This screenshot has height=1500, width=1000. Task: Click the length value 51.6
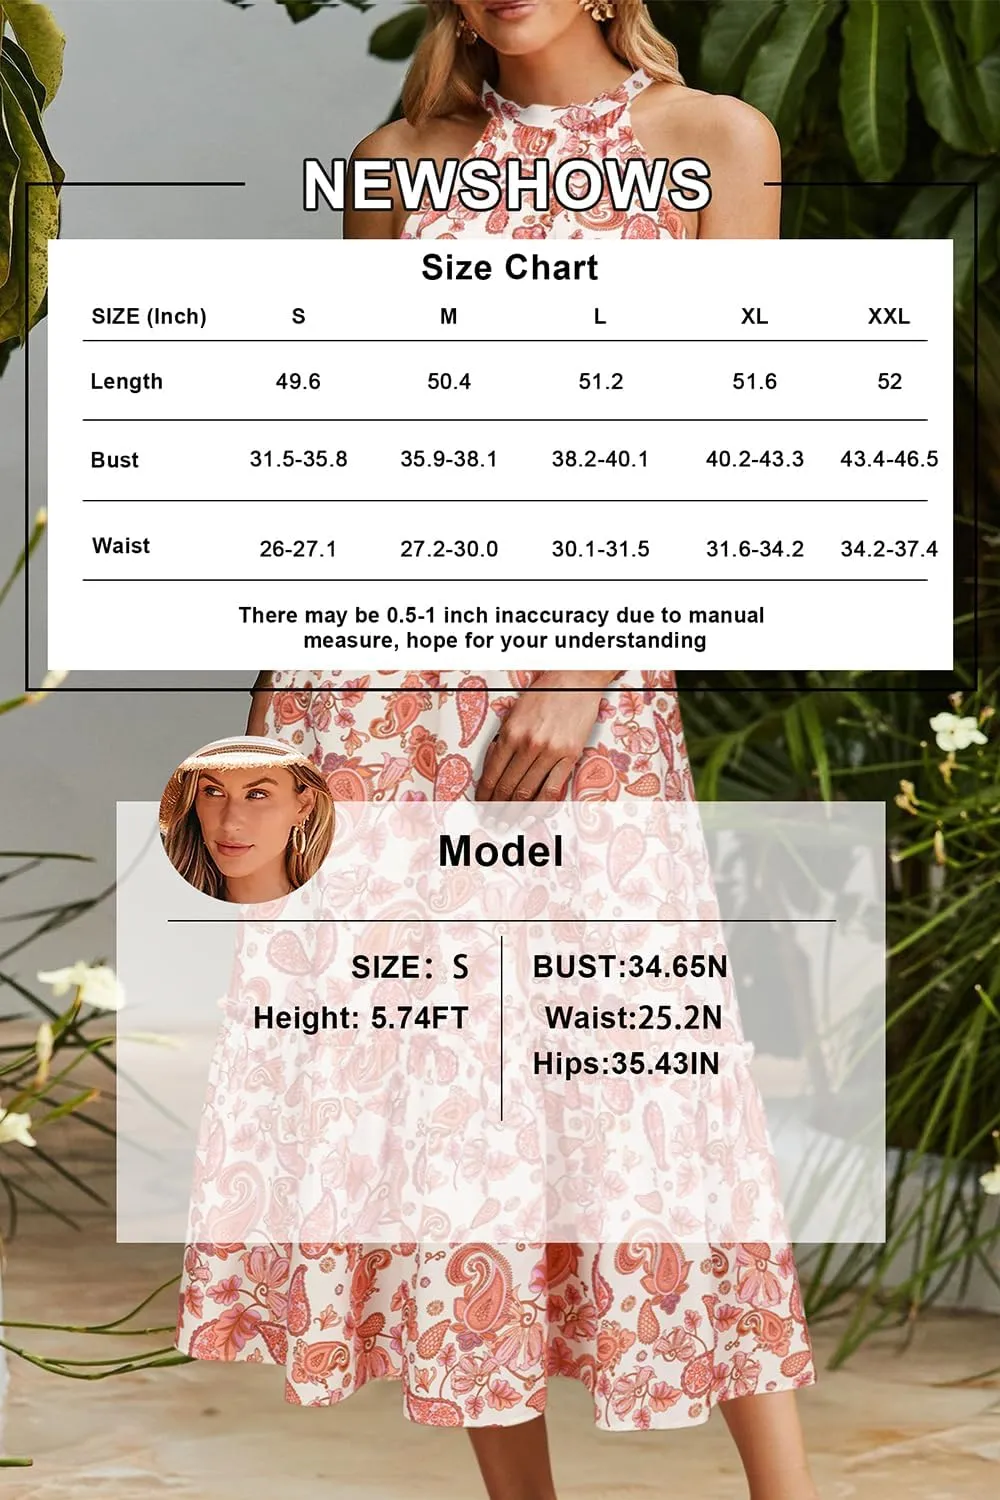(755, 381)
